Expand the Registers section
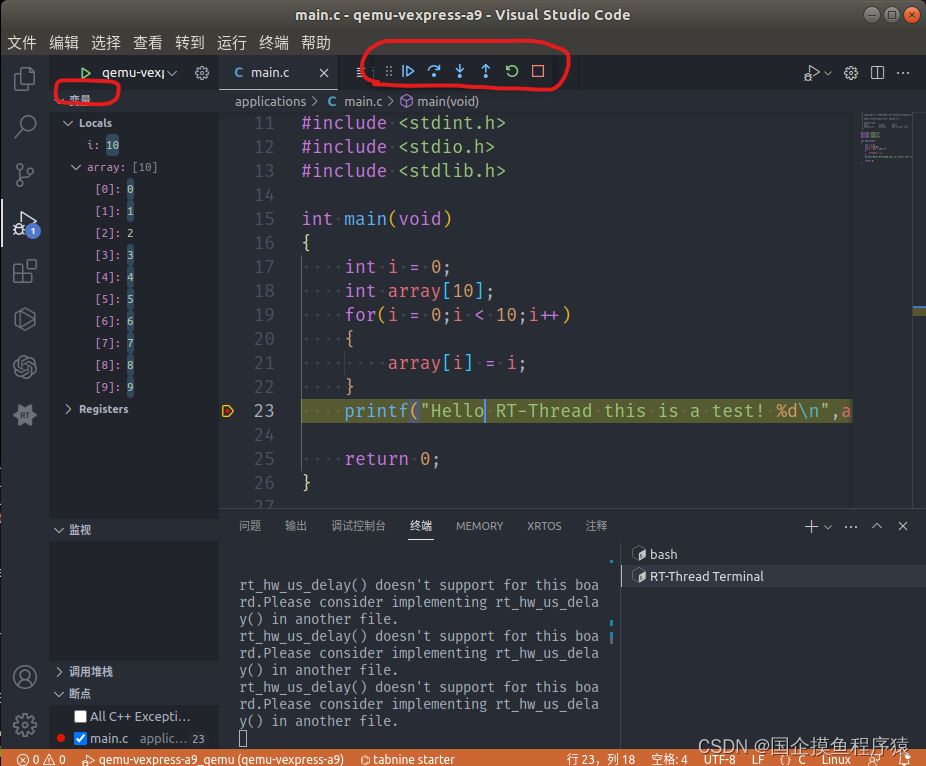The image size is (926, 766). coord(70,408)
